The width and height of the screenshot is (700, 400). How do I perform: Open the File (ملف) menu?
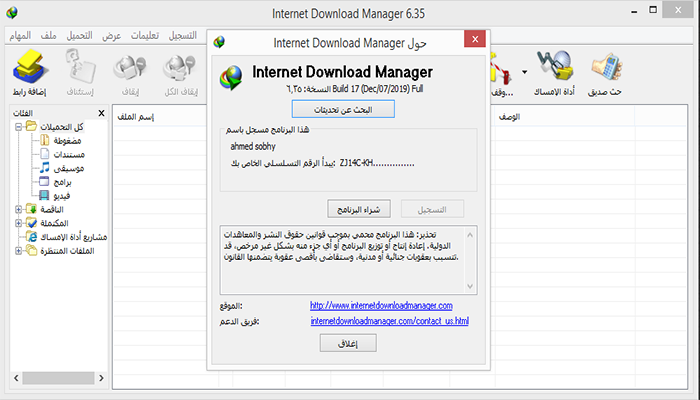(49, 36)
